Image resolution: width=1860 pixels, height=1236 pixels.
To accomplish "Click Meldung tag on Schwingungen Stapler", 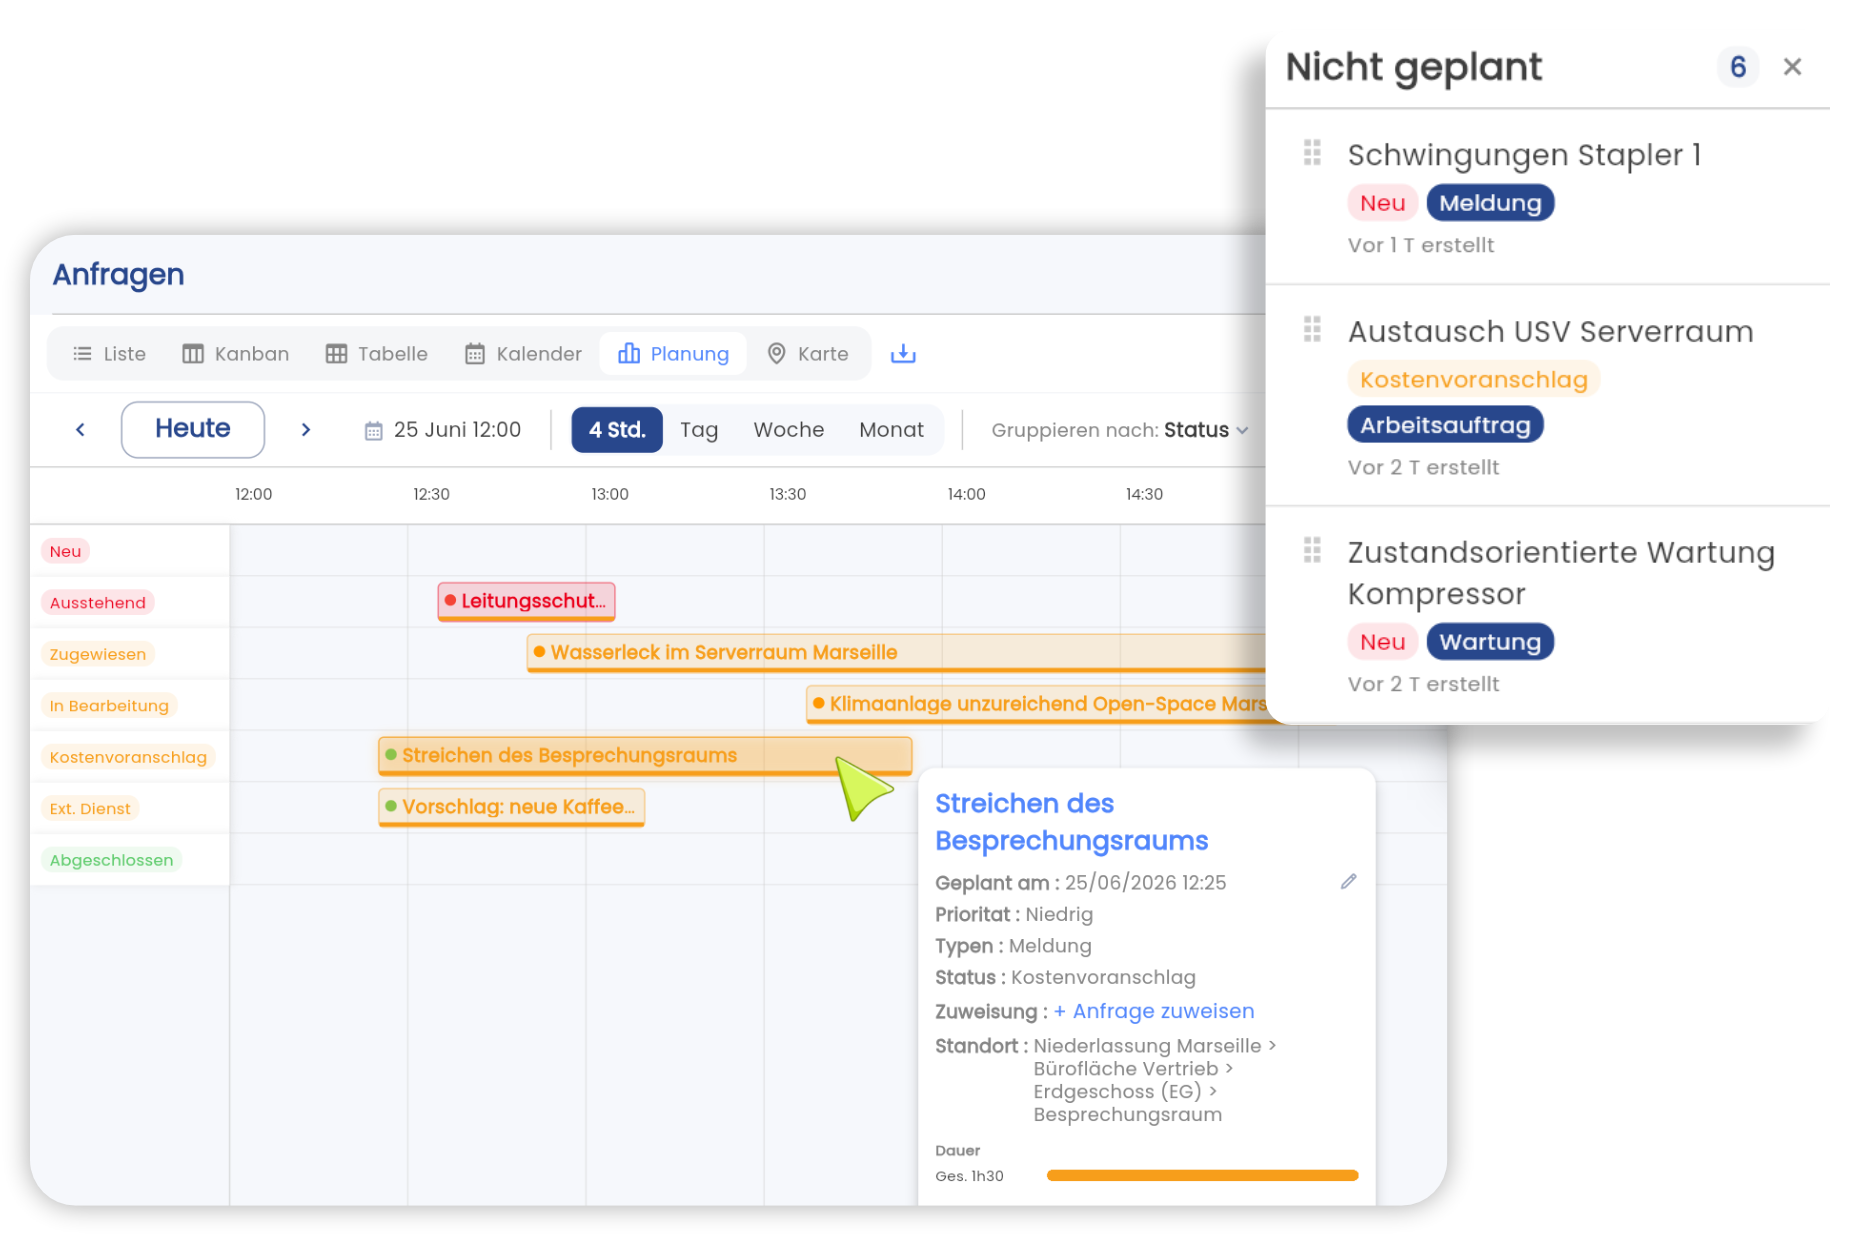I will click(x=1490, y=203).
